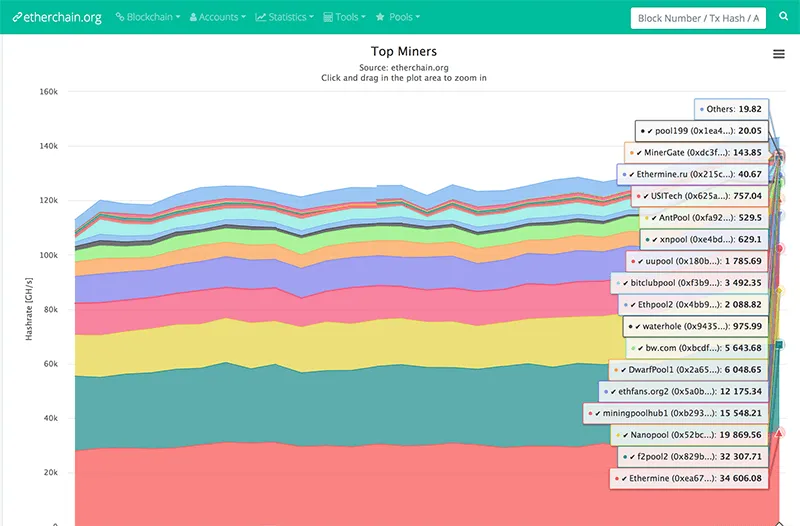Click the line-chart icon beside Statistics
Viewport: 800px width, 526px height.
coord(260,17)
